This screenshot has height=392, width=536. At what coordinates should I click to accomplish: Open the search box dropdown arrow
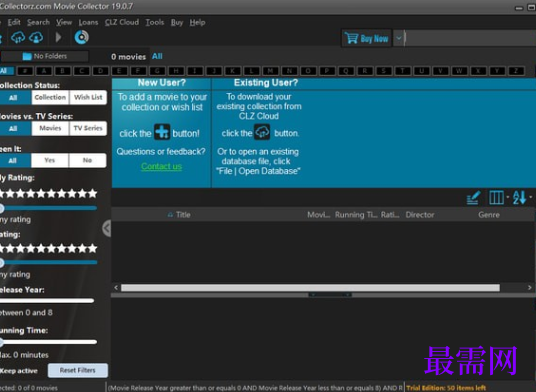pyautogui.click(x=399, y=38)
